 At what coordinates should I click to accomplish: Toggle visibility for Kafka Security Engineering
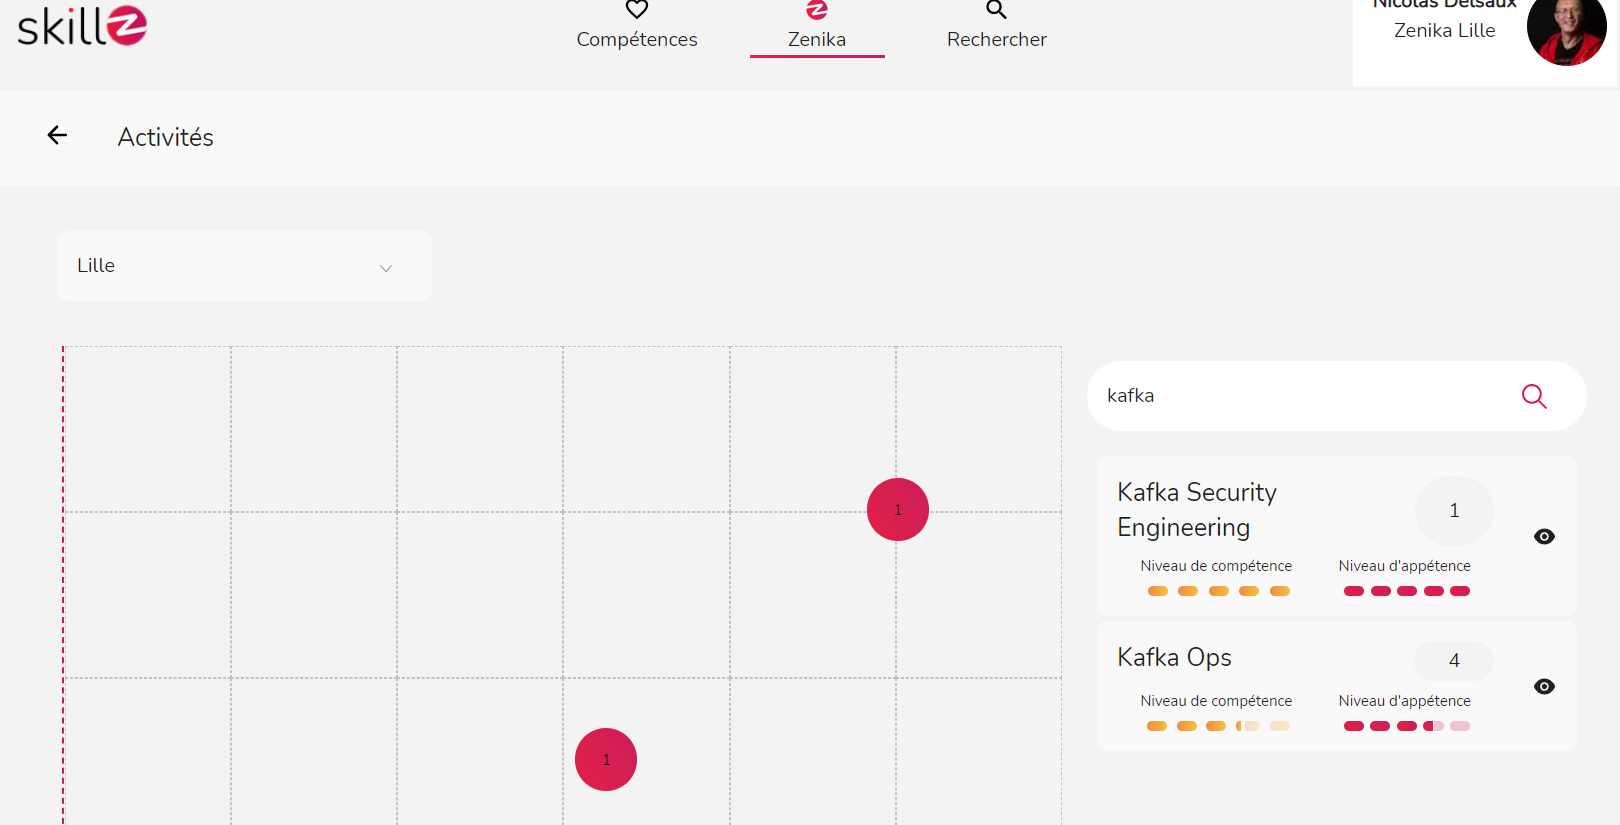(x=1544, y=536)
